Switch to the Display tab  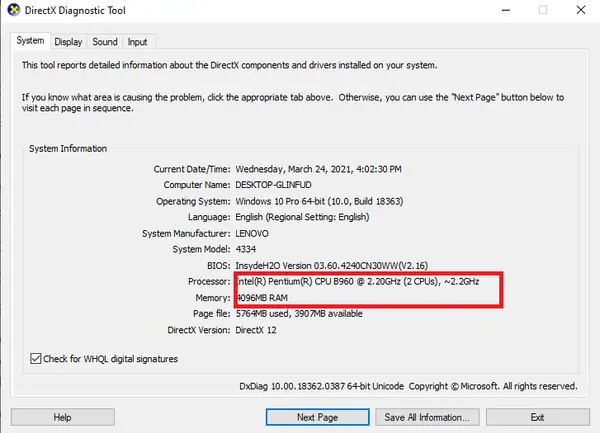tap(68, 42)
